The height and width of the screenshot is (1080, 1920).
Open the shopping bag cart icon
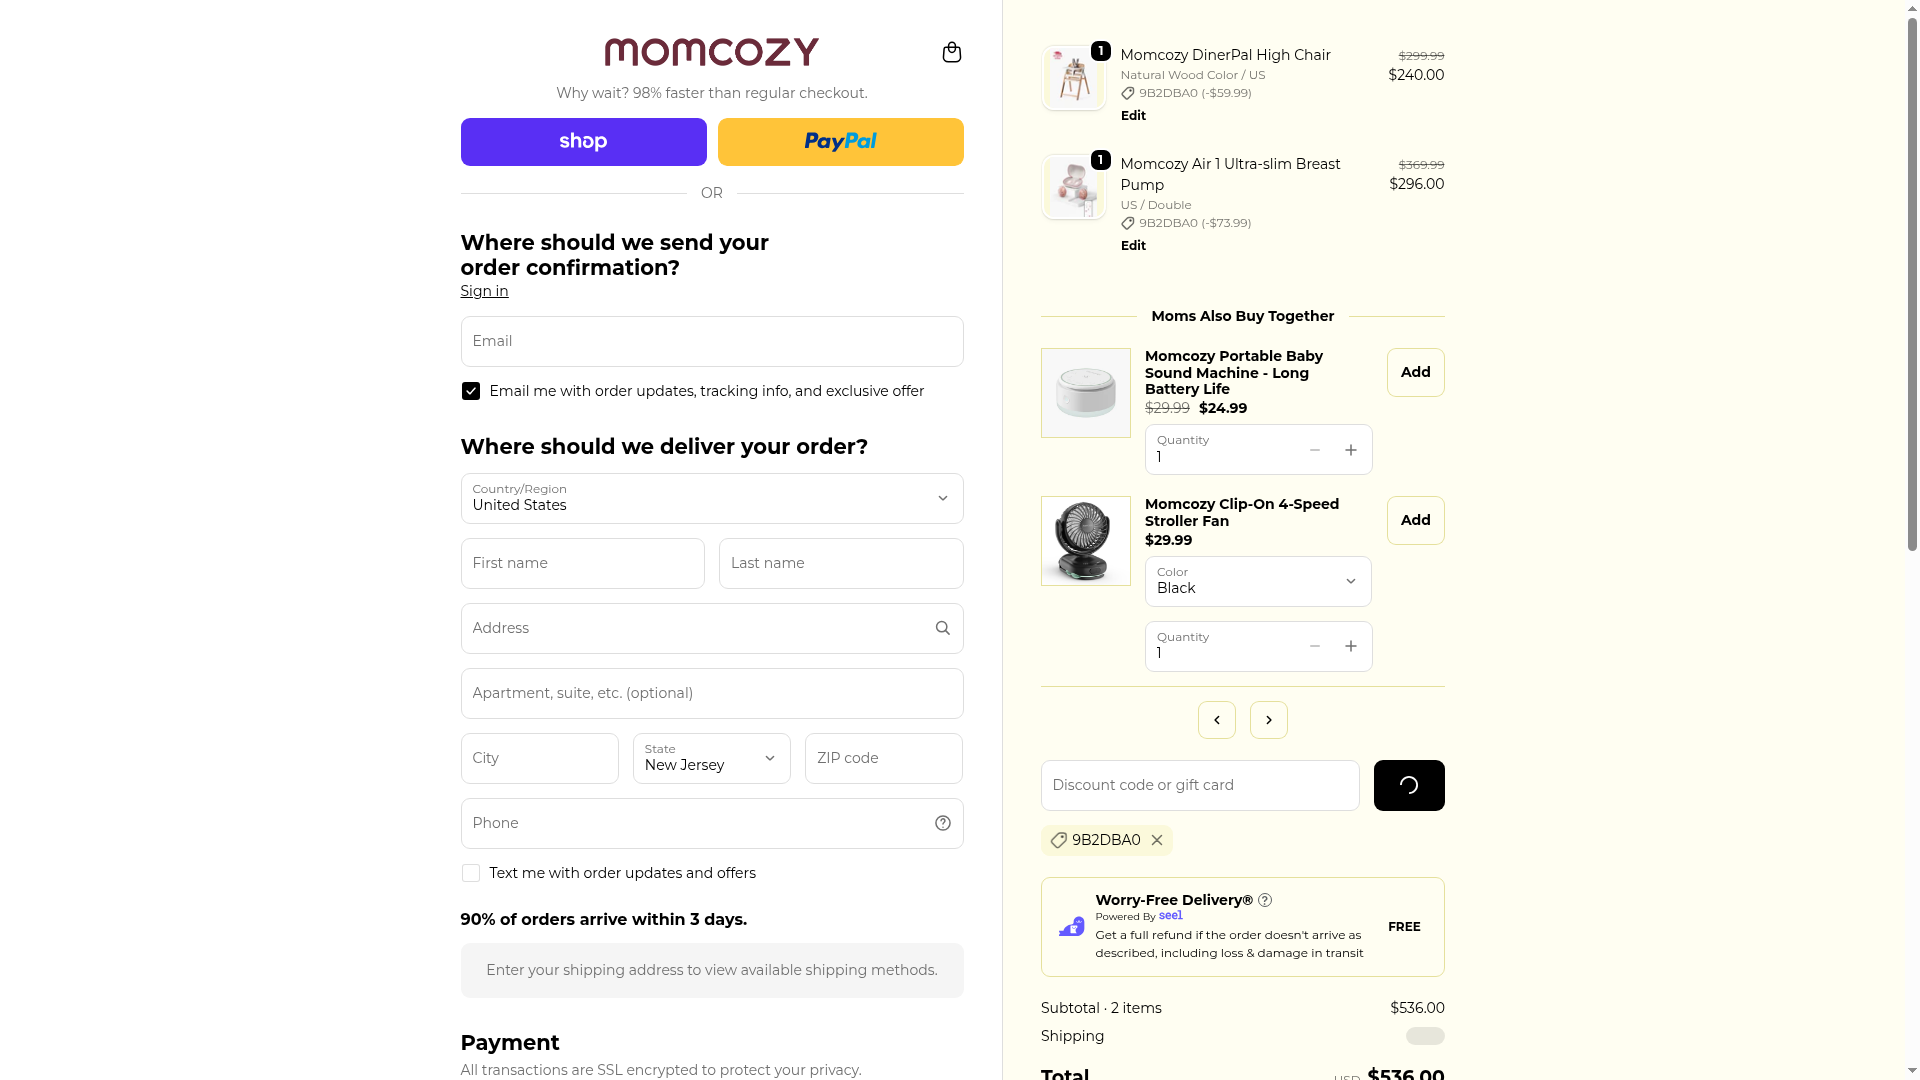951,52
